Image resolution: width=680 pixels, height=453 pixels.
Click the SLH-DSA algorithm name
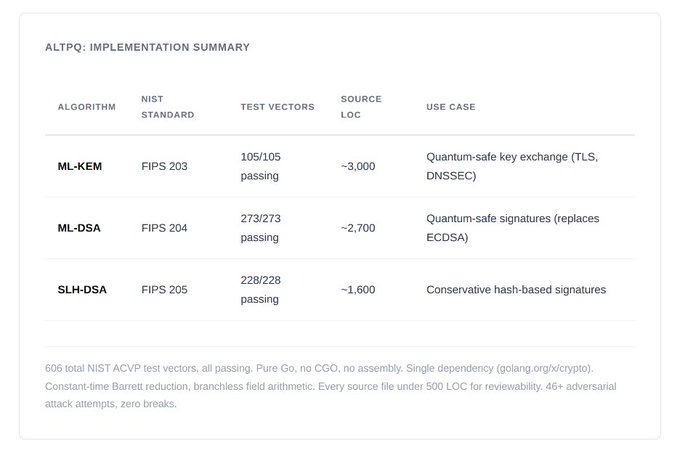(x=82, y=290)
